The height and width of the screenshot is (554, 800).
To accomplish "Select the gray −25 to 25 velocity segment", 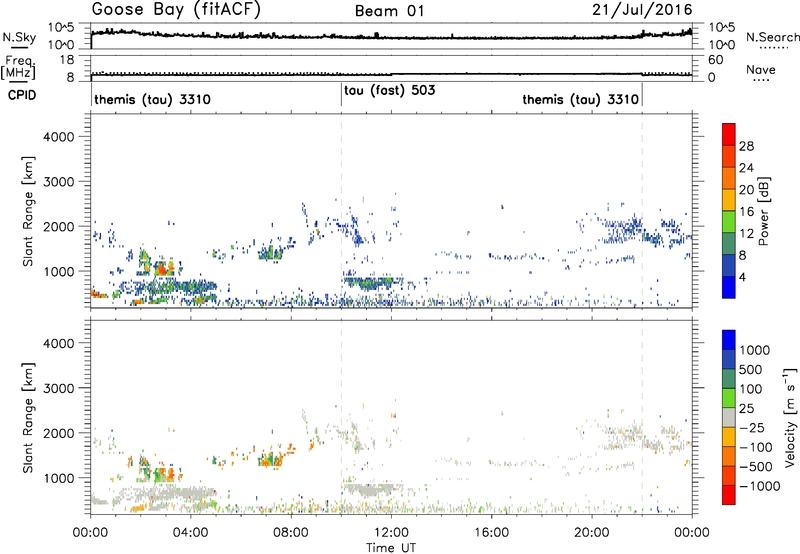I will point(729,417).
